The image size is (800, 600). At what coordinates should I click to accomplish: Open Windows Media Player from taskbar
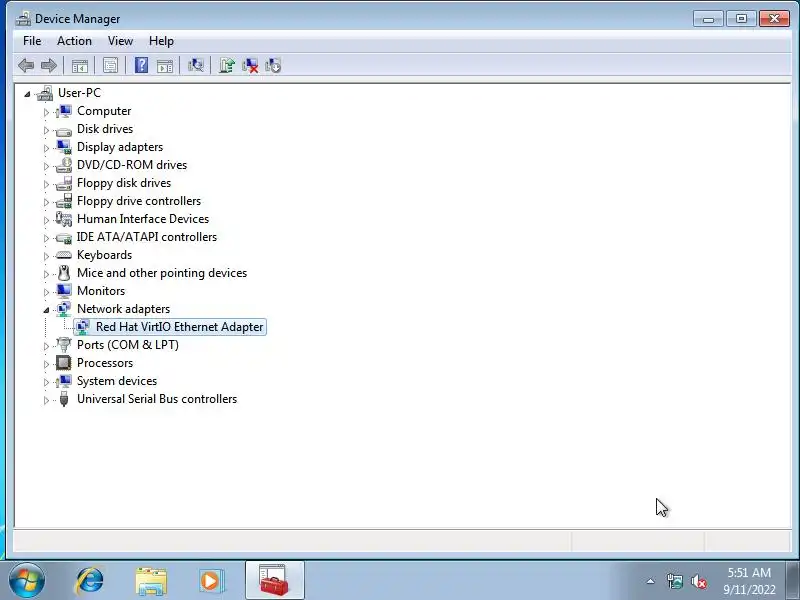pyautogui.click(x=211, y=581)
